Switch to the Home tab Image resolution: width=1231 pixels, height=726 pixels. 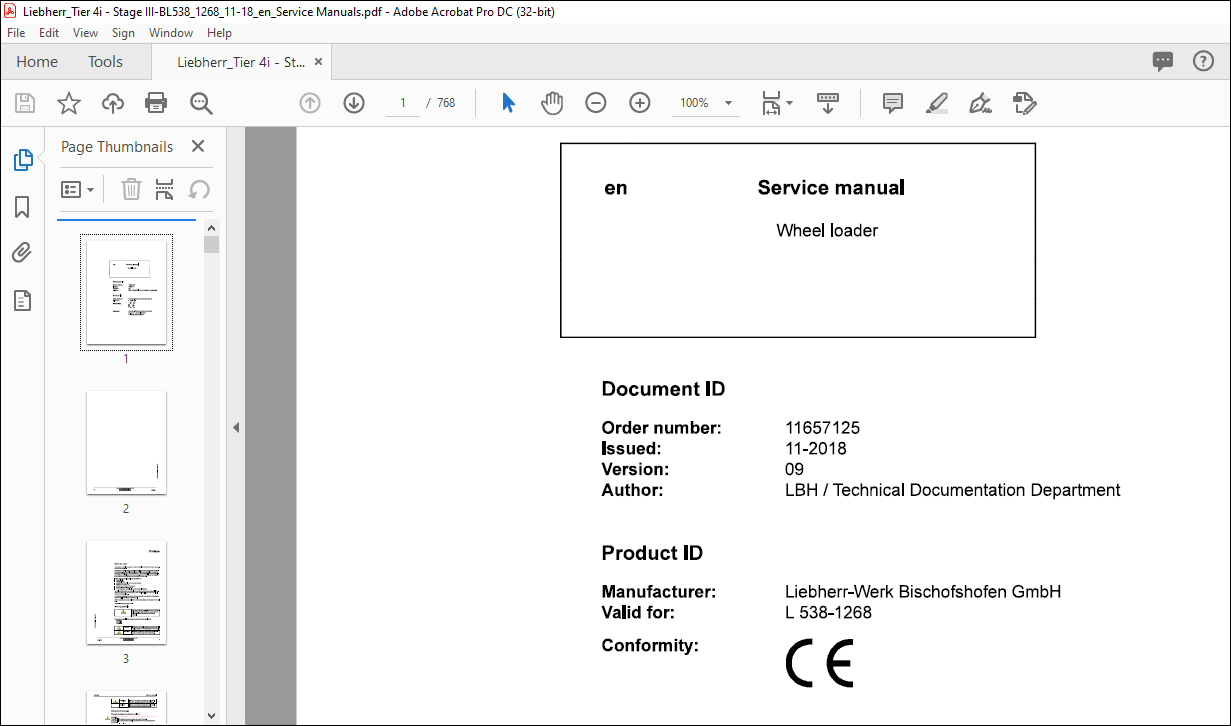(37, 62)
